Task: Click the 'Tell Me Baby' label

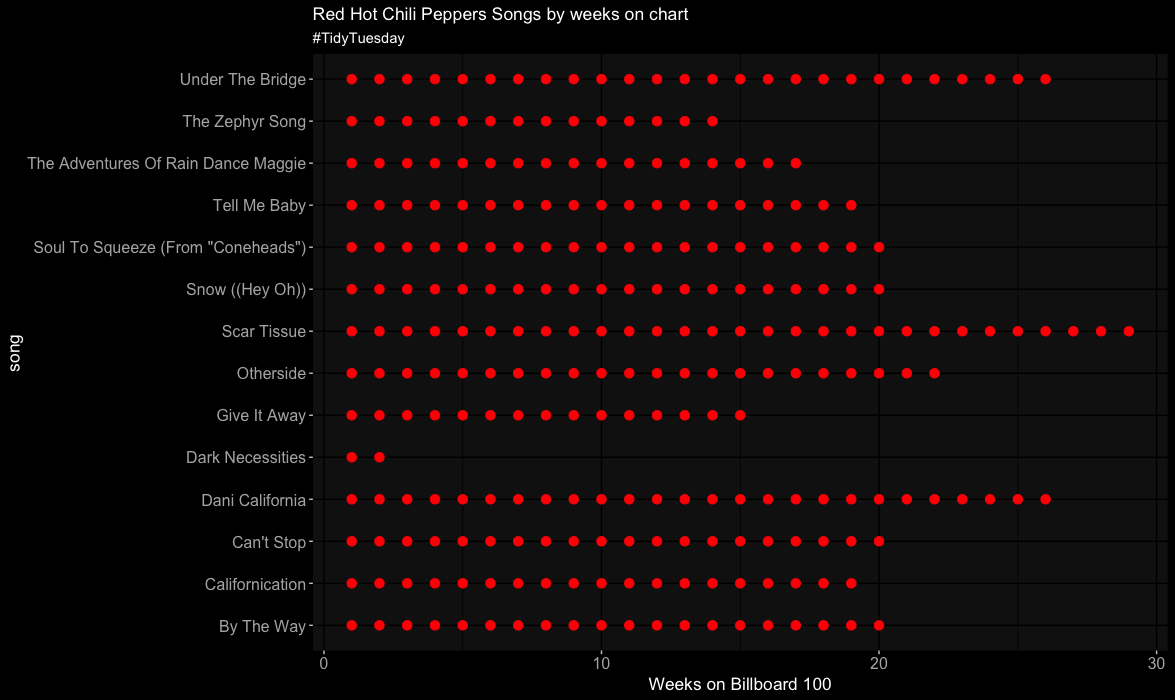Action: pos(259,205)
